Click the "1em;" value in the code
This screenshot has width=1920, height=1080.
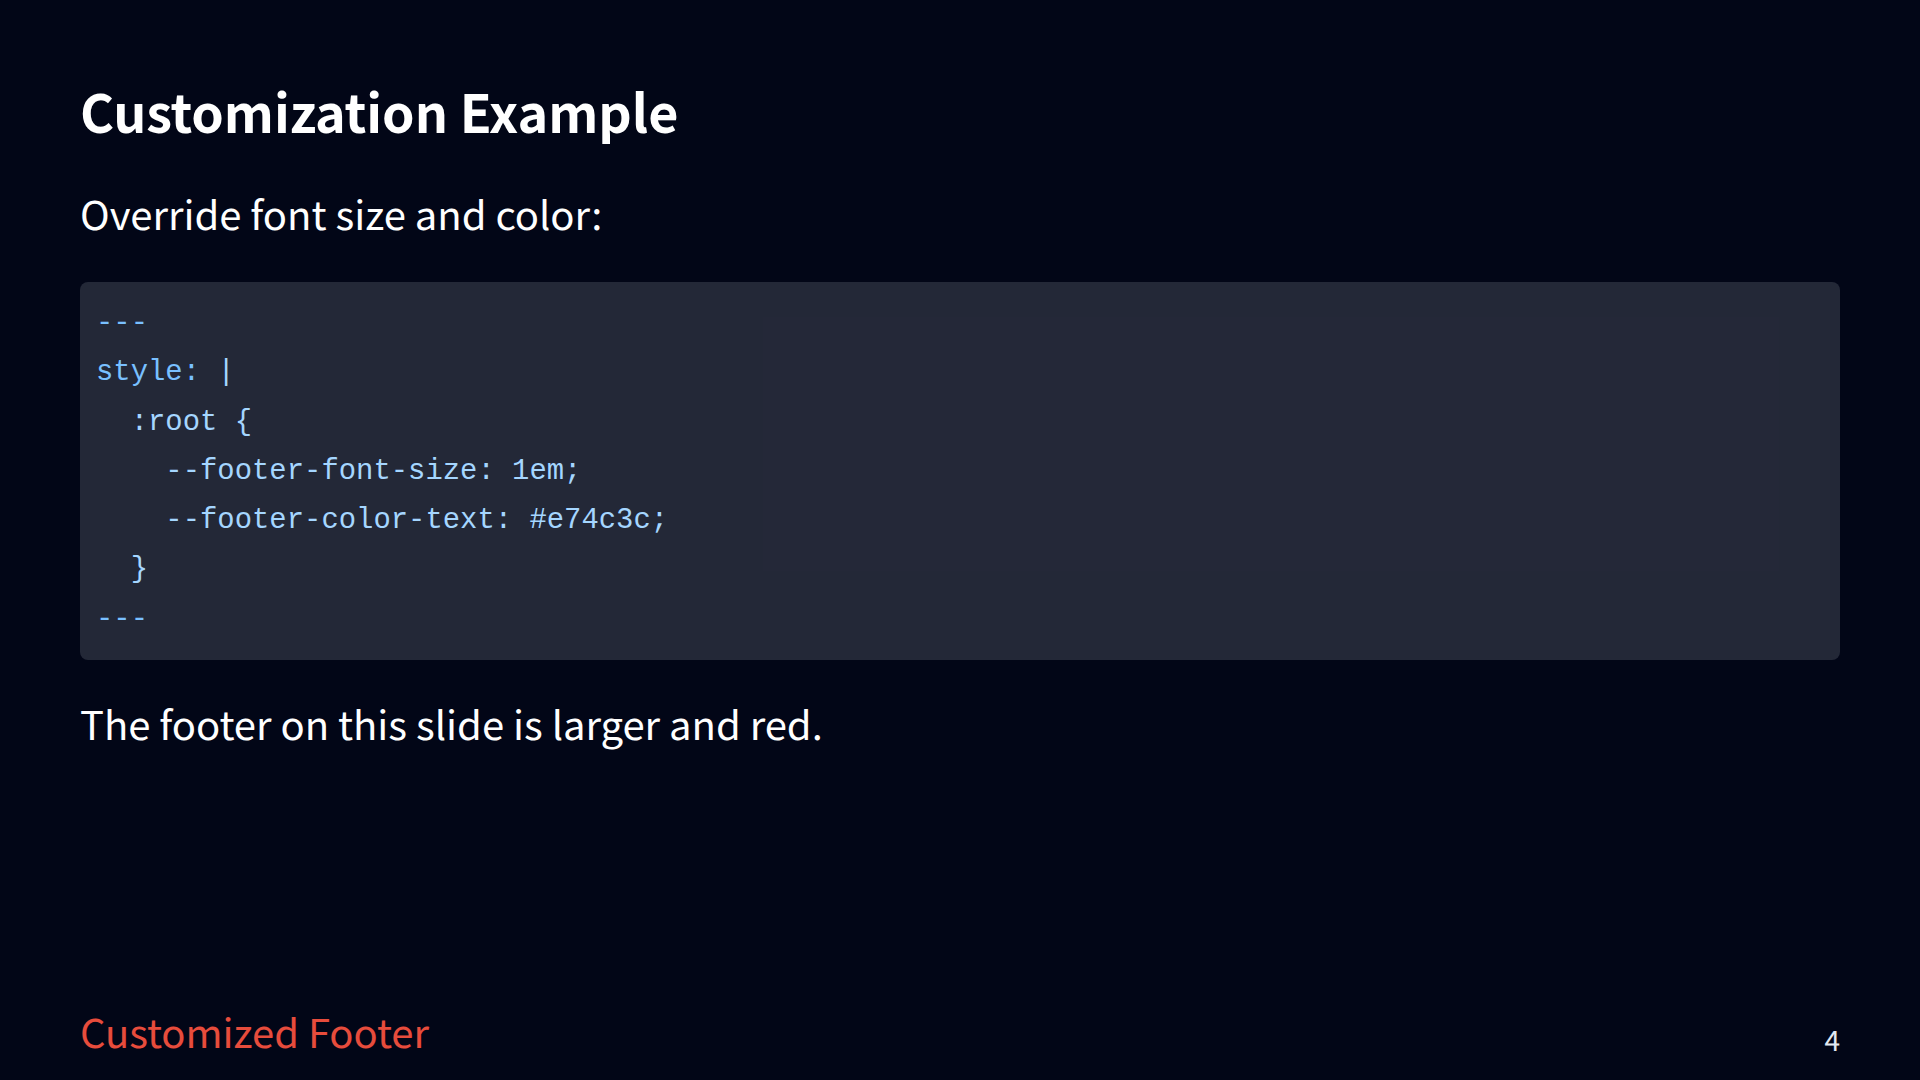545,470
